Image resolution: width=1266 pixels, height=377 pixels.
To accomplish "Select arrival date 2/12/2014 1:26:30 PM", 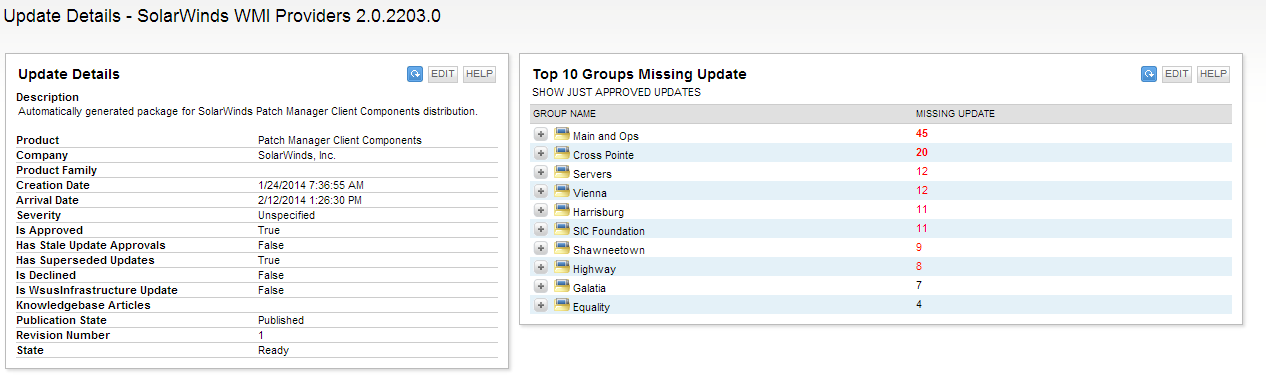I will click(310, 200).
